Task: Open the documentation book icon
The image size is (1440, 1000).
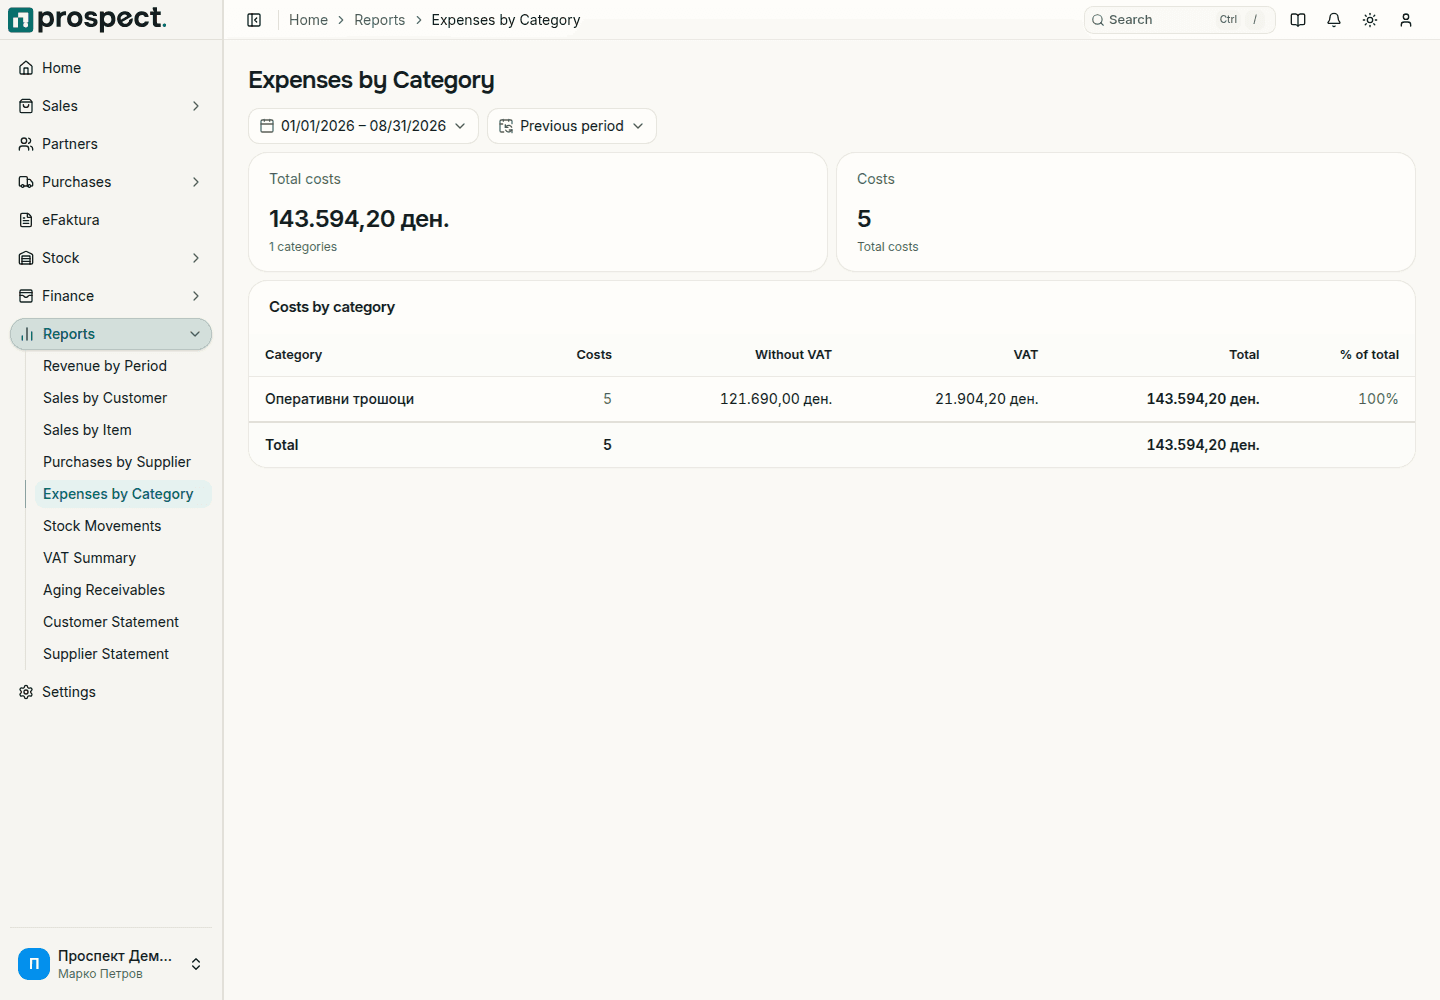Action: pos(1298,20)
